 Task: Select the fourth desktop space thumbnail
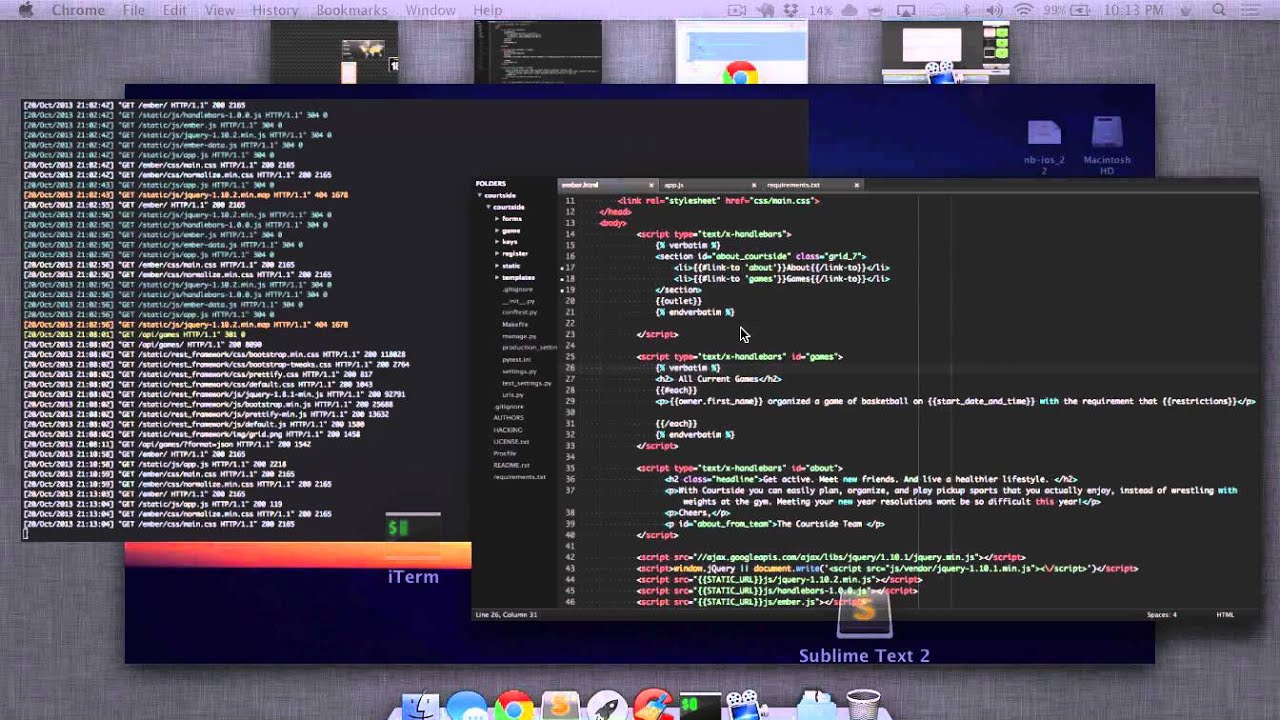tap(945, 52)
